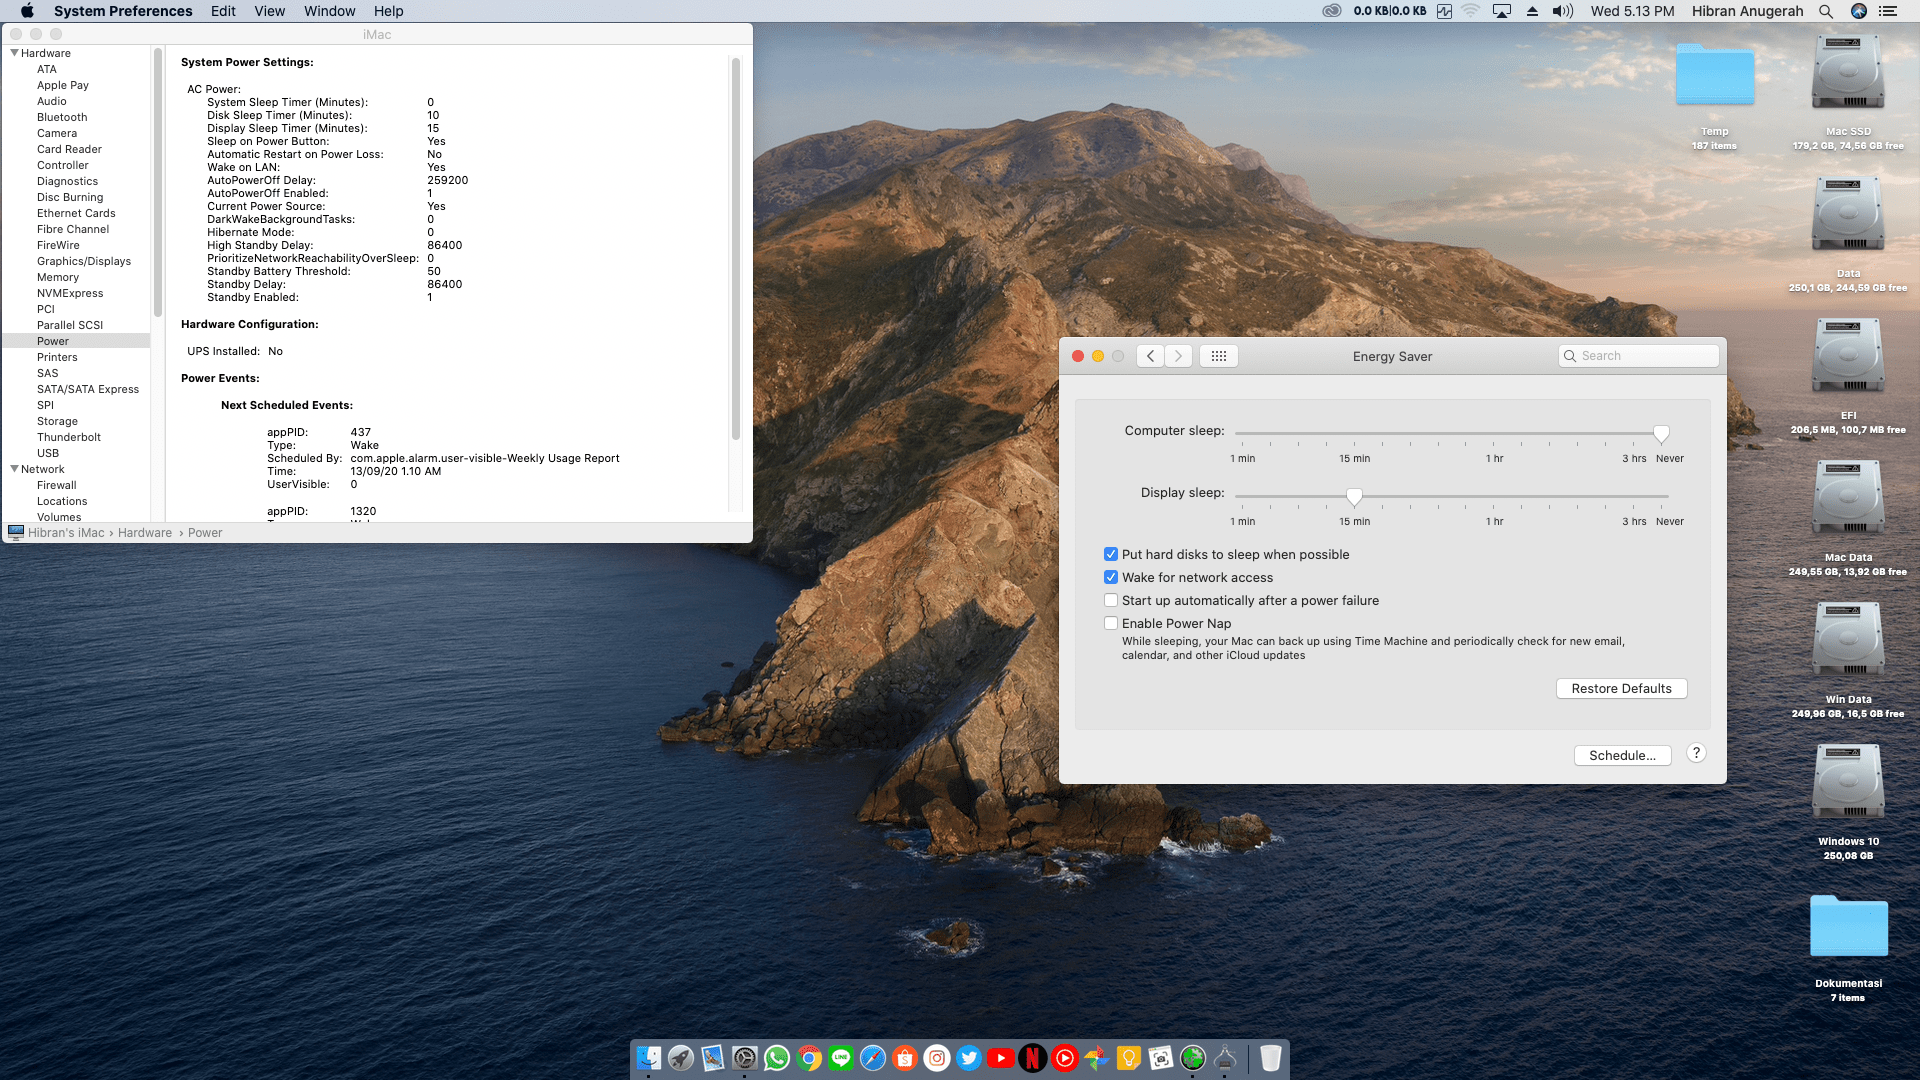The height and width of the screenshot is (1080, 1920).
Task: Click the back arrow in Energy Saver
Action: point(1150,356)
